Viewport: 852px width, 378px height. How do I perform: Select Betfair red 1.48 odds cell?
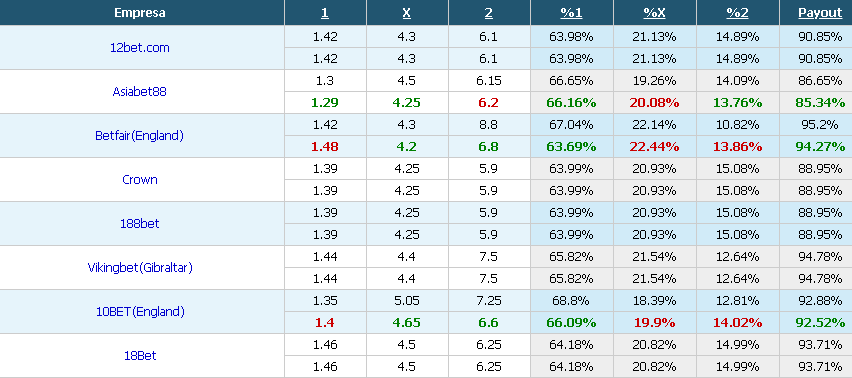click(x=325, y=147)
